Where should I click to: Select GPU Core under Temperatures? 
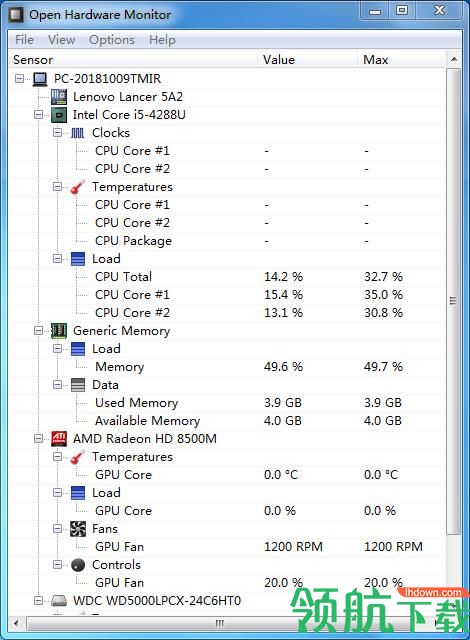(x=227, y=475)
